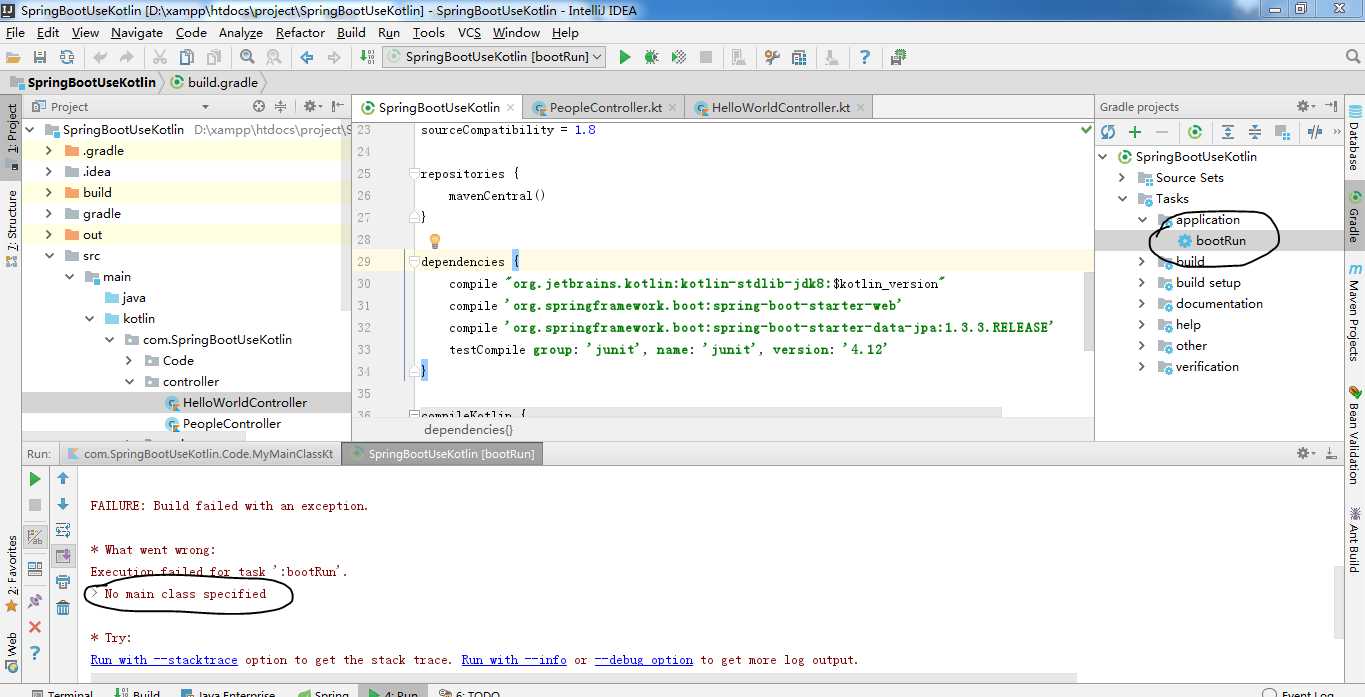This screenshot has width=1365, height=697.
Task: Open the VCS menu
Action: (x=469, y=32)
